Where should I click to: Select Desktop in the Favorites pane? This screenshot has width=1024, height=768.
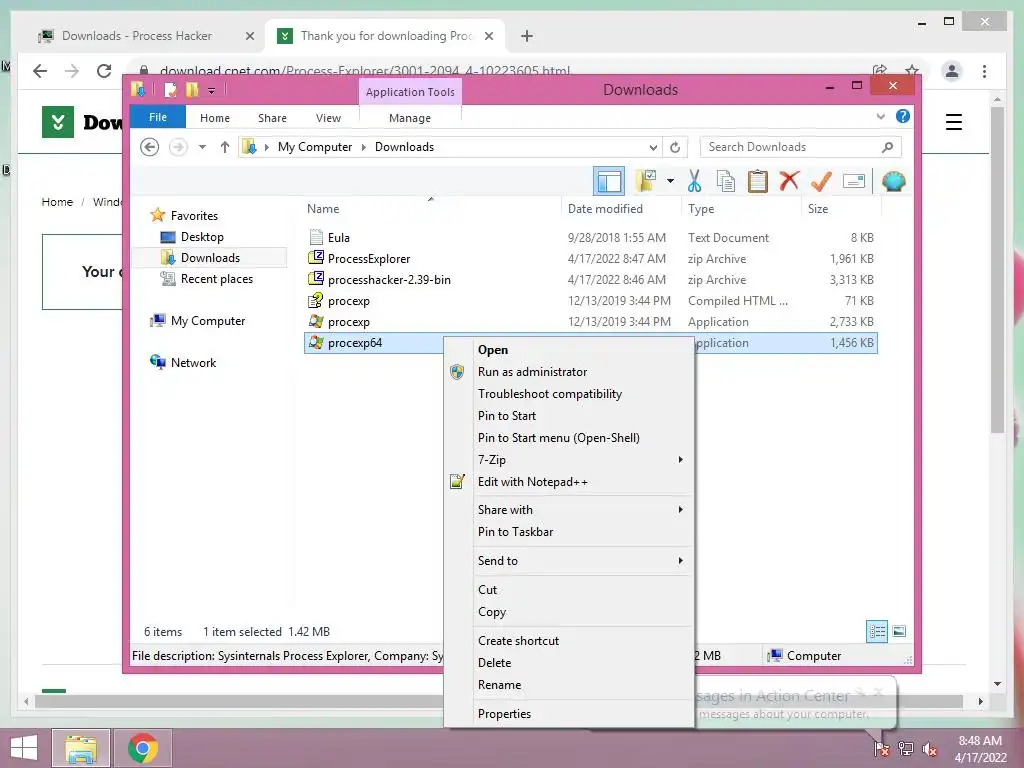[202, 237]
